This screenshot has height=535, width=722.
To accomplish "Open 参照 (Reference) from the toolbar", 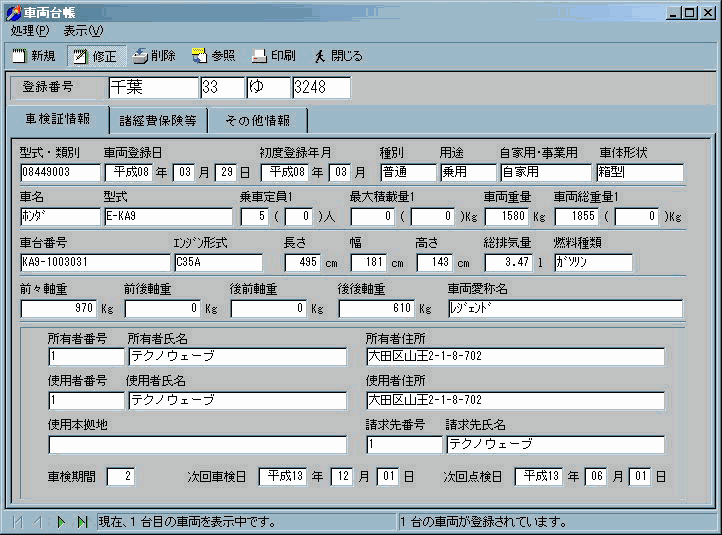I will (213, 56).
